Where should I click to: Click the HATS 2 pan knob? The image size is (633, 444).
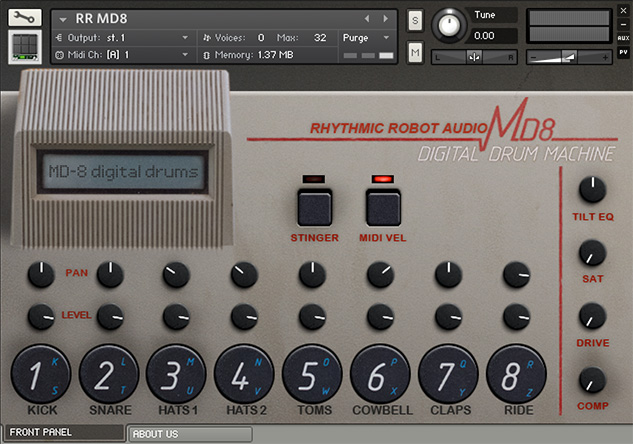click(x=244, y=274)
